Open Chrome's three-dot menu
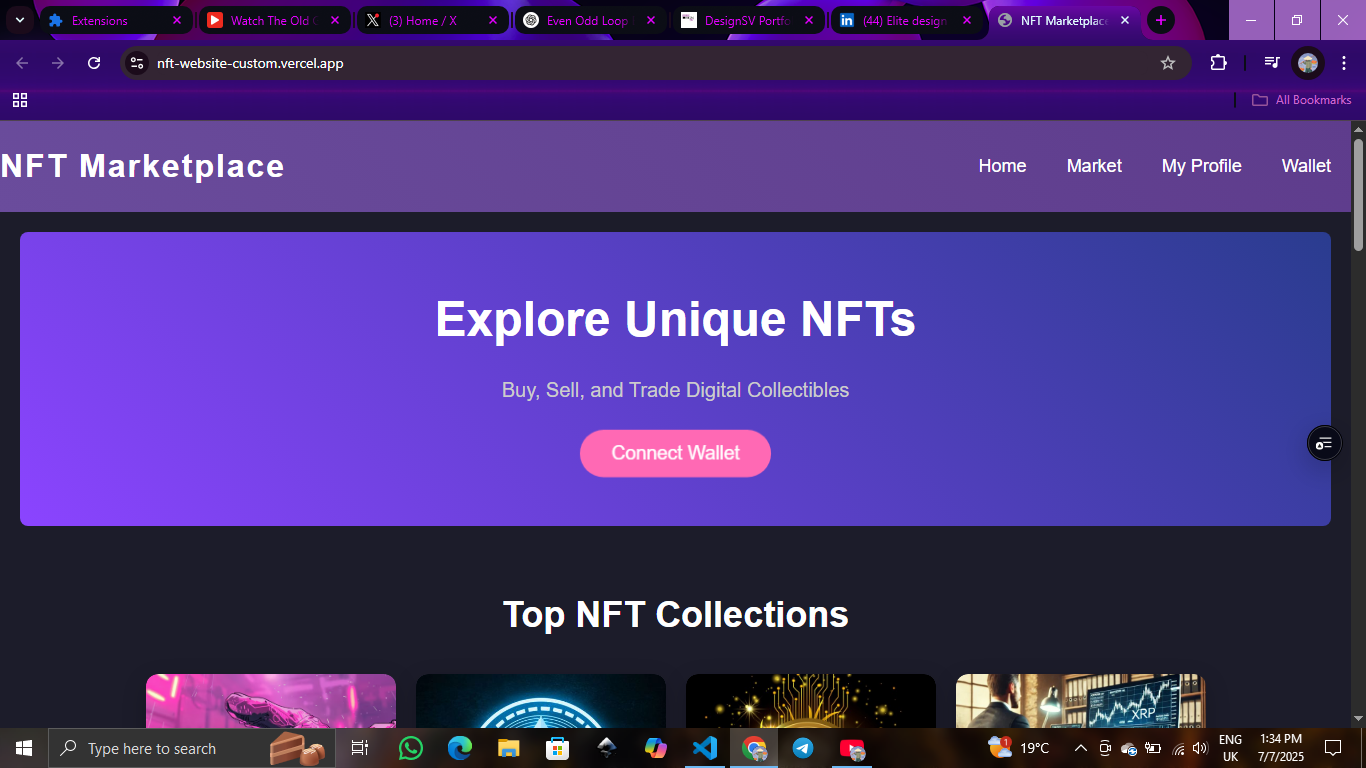1366x768 pixels. click(x=1344, y=63)
